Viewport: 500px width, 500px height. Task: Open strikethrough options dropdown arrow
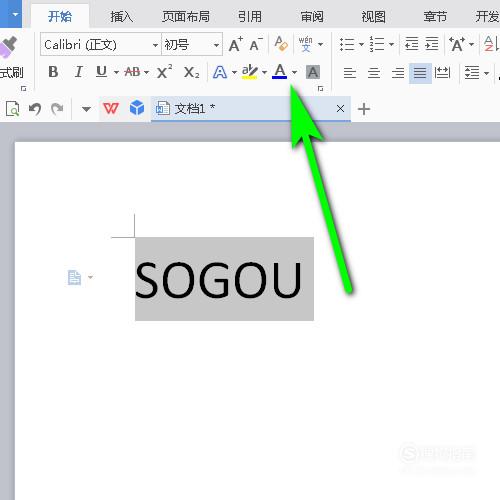146,72
